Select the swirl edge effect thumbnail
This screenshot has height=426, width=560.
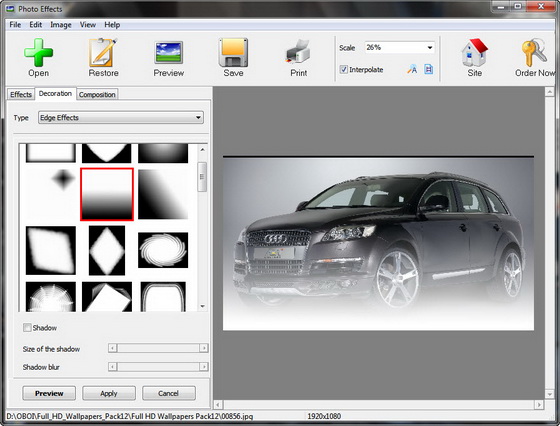pos(163,250)
